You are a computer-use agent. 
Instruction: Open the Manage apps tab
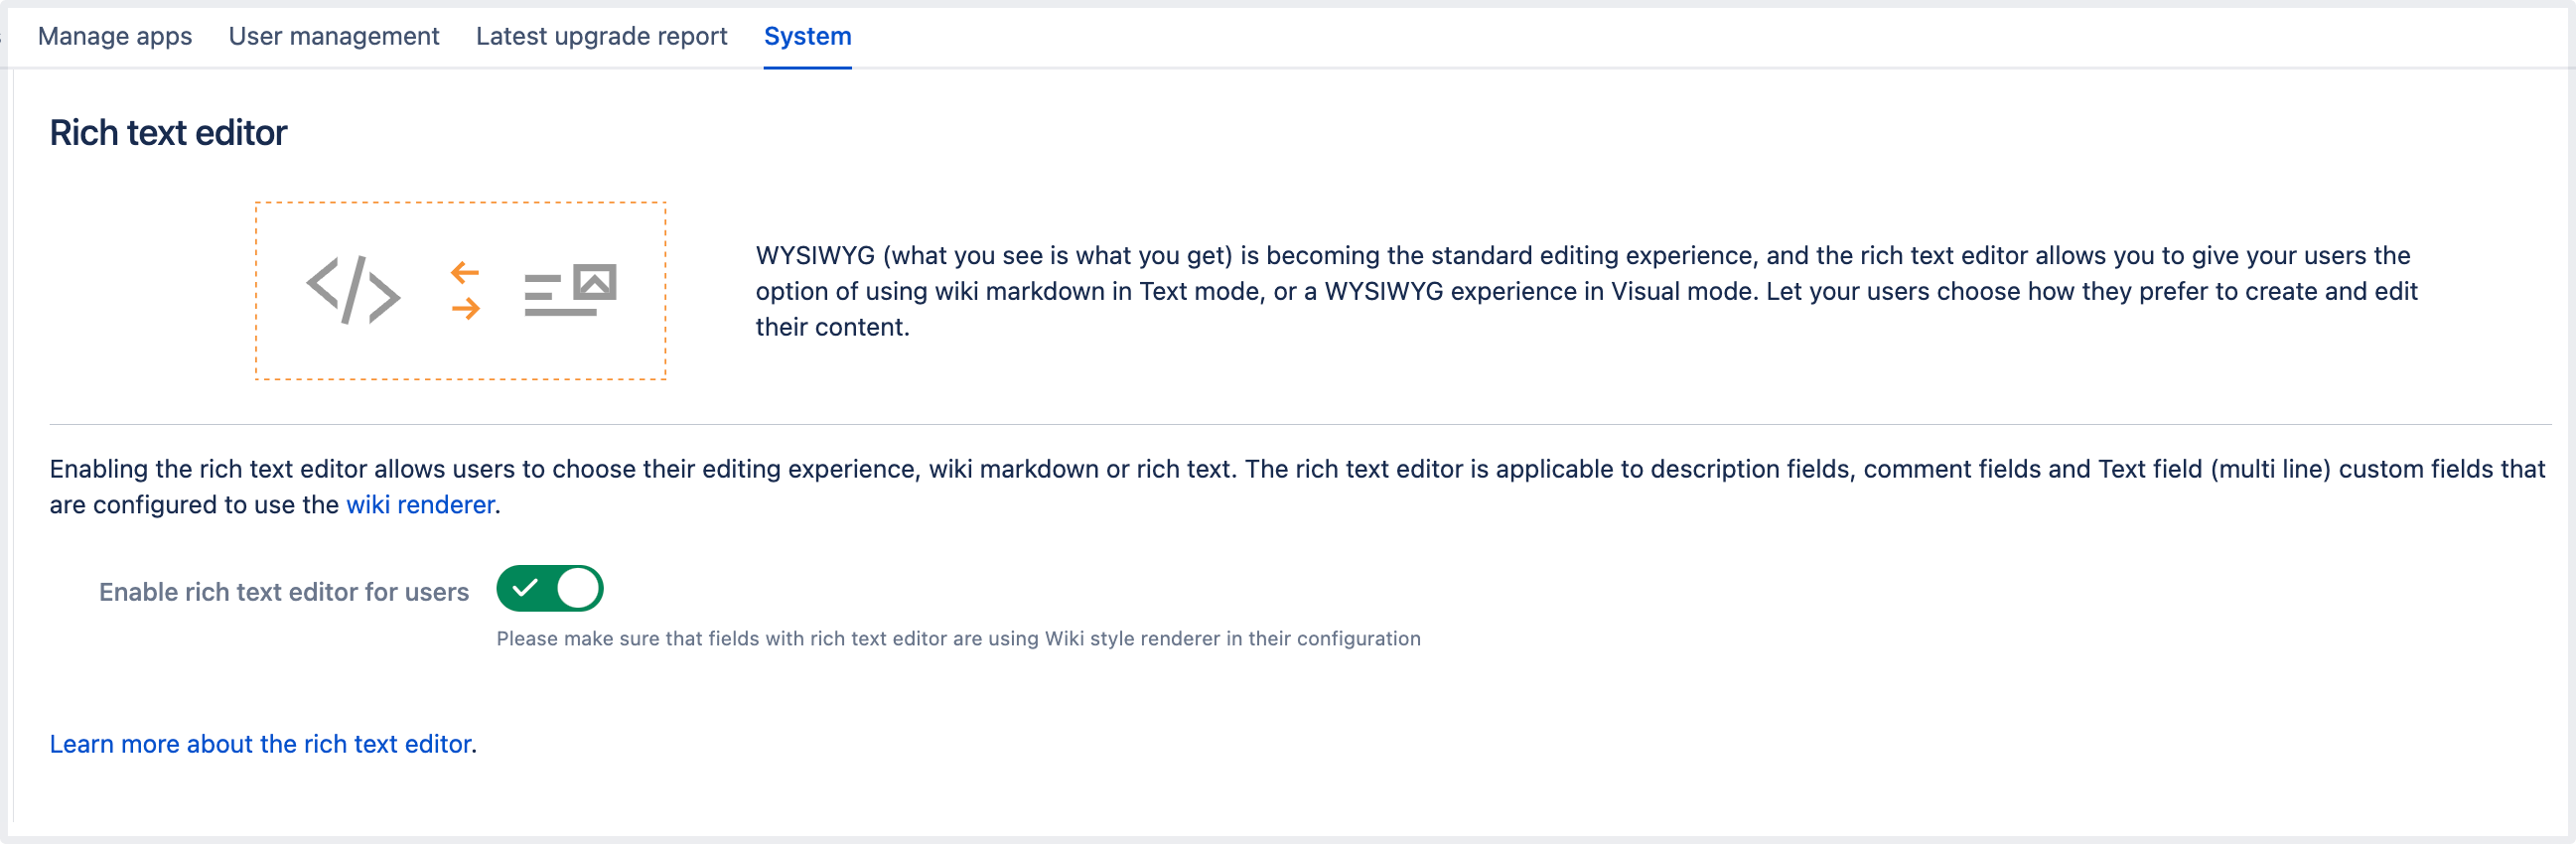(114, 36)
